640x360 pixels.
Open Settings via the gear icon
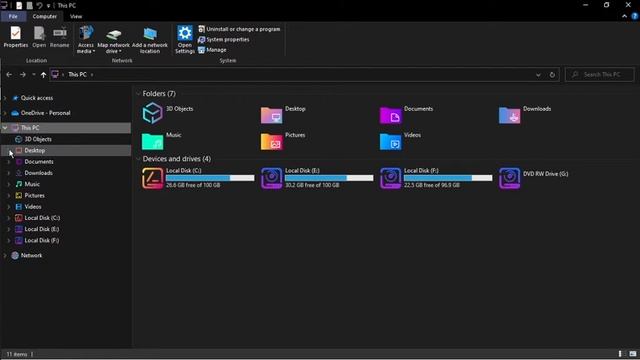(x=184, y=39)
